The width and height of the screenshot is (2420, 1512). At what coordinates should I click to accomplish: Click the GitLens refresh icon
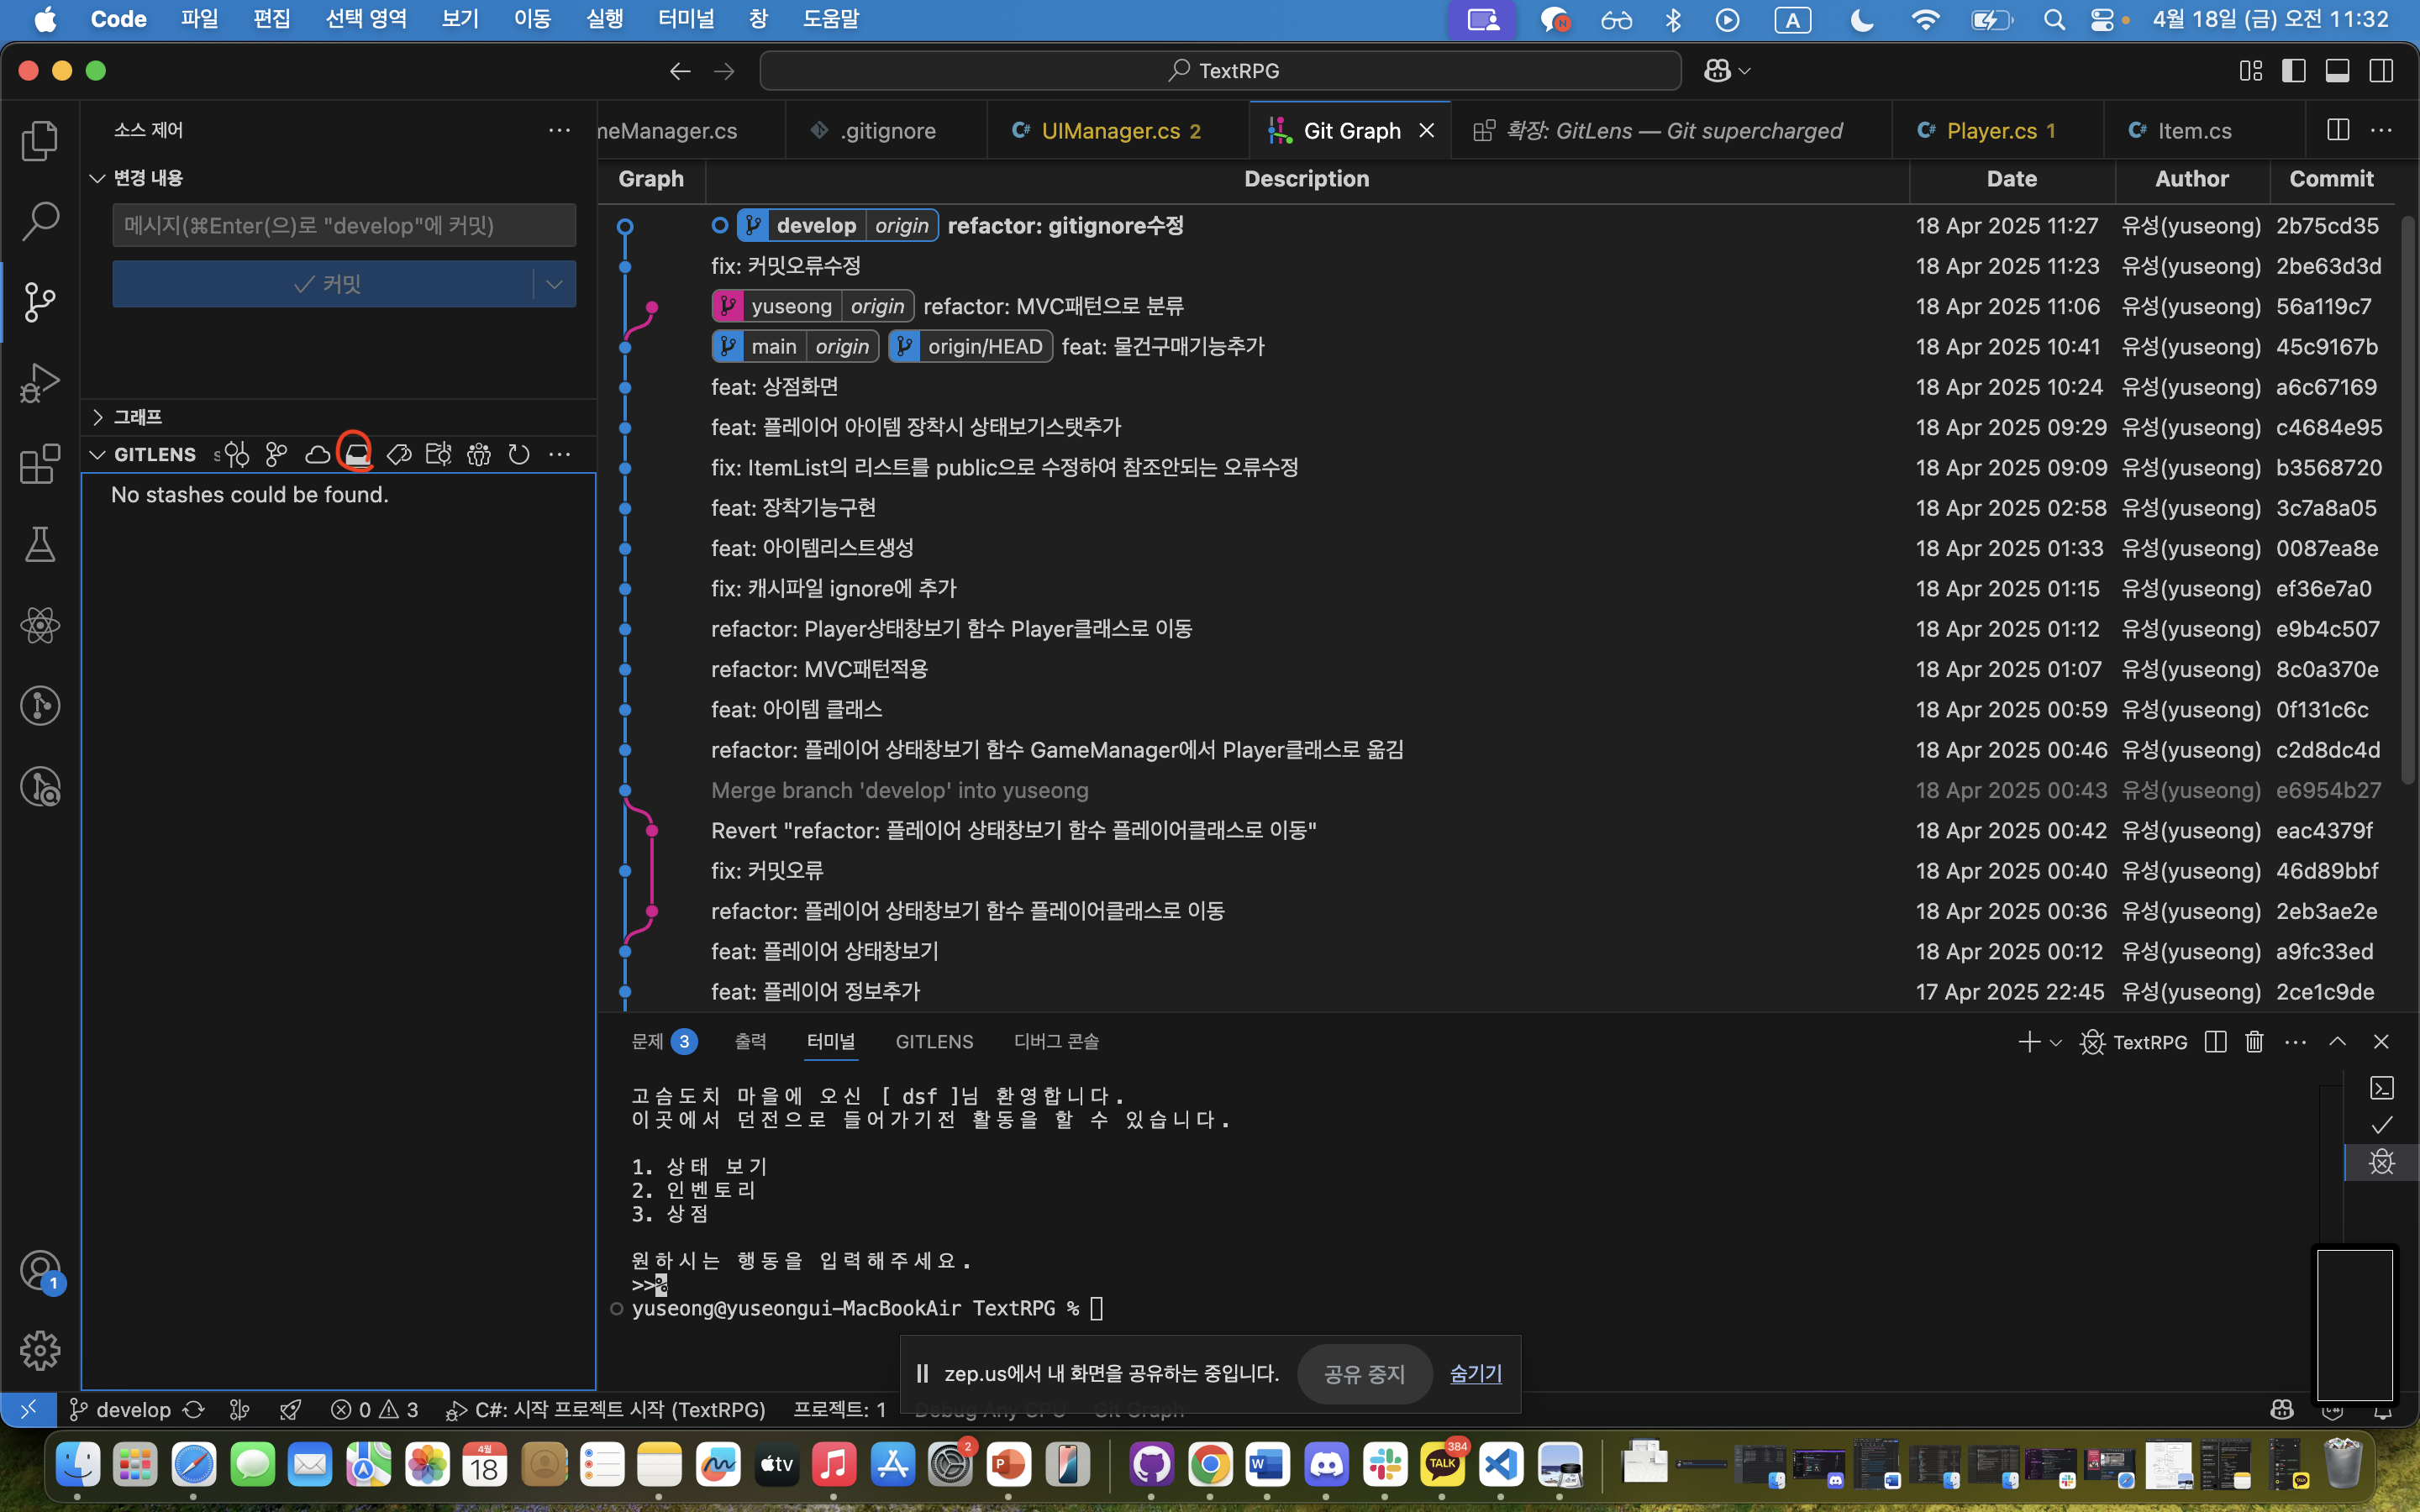pos(518,455)
